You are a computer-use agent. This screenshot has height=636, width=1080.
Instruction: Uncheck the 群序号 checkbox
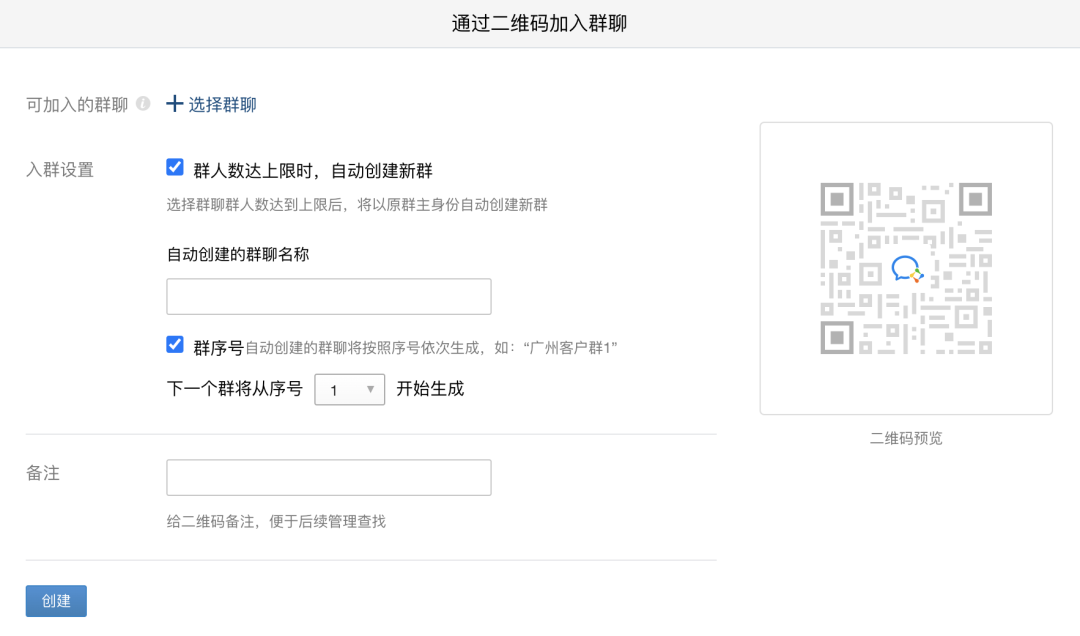click(175, 345)
